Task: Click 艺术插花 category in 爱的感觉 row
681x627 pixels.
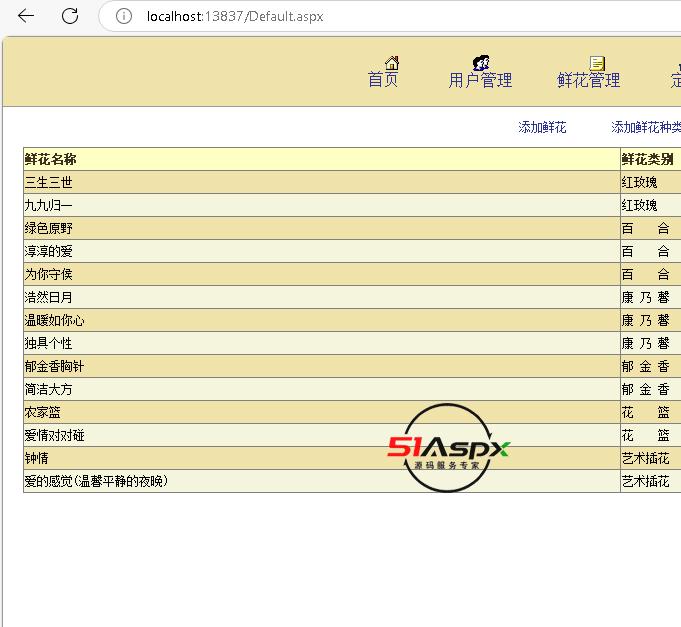Action: click(x=645, y=481)
